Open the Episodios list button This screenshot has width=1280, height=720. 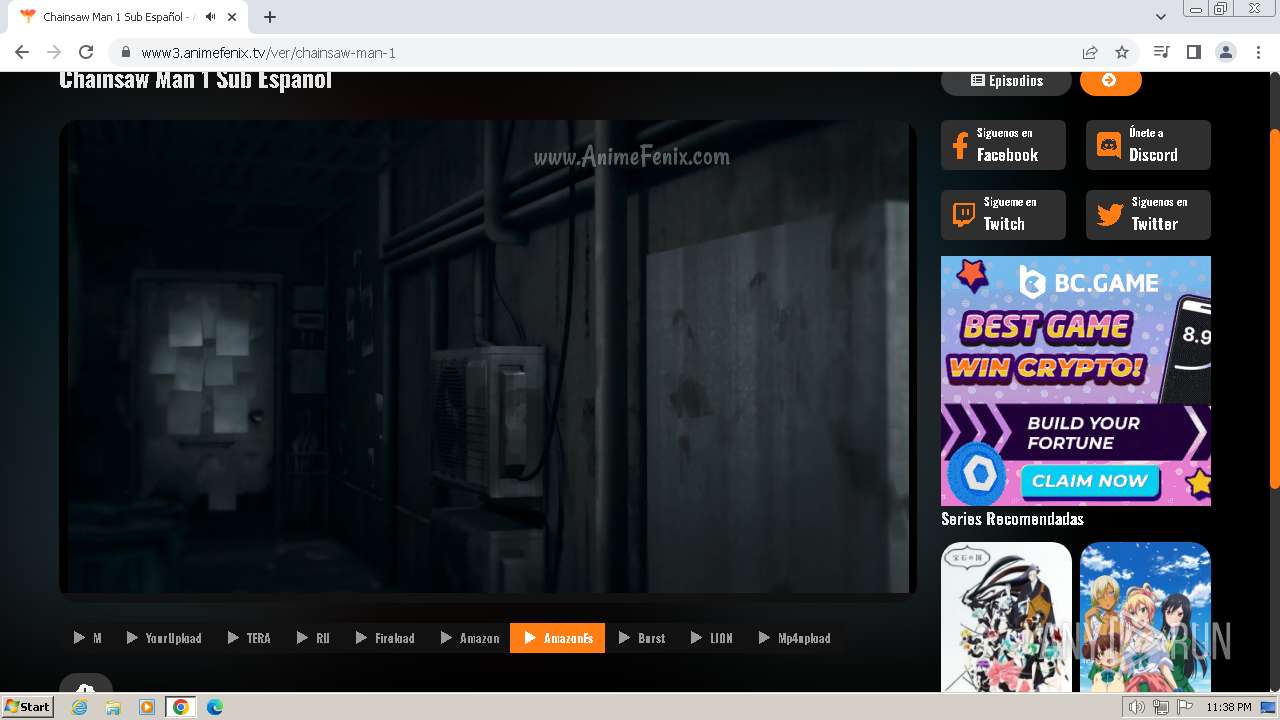point(1006,81)
